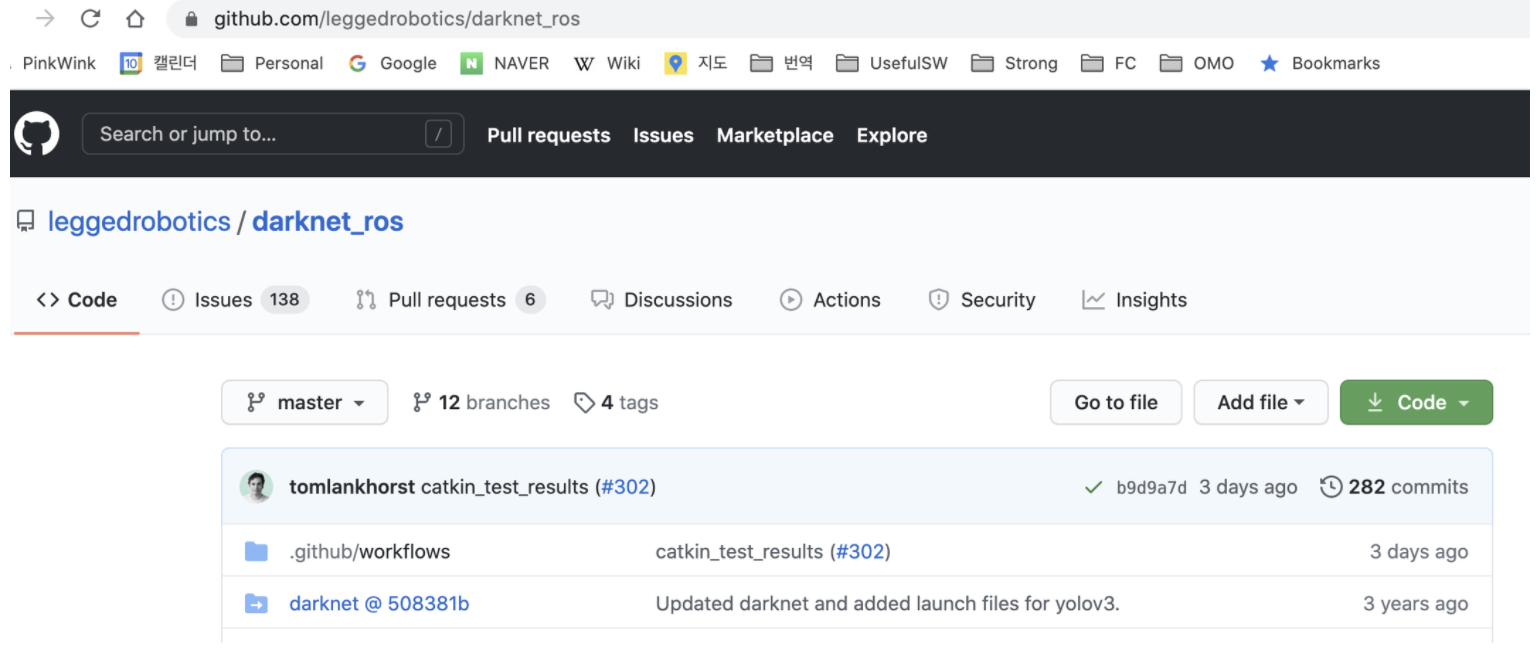
Task: Click the Go to file button
Action: tap(1115, 402)
